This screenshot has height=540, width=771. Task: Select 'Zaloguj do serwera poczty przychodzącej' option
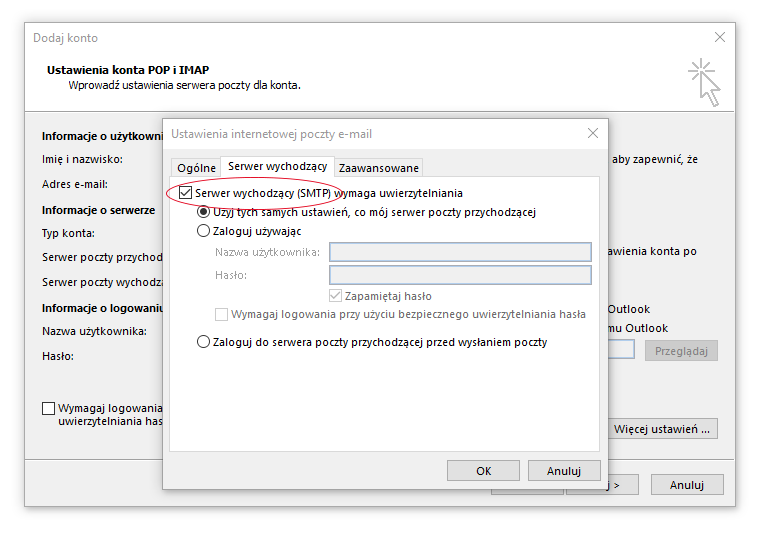pyautogui.click(x=204, y=342)
